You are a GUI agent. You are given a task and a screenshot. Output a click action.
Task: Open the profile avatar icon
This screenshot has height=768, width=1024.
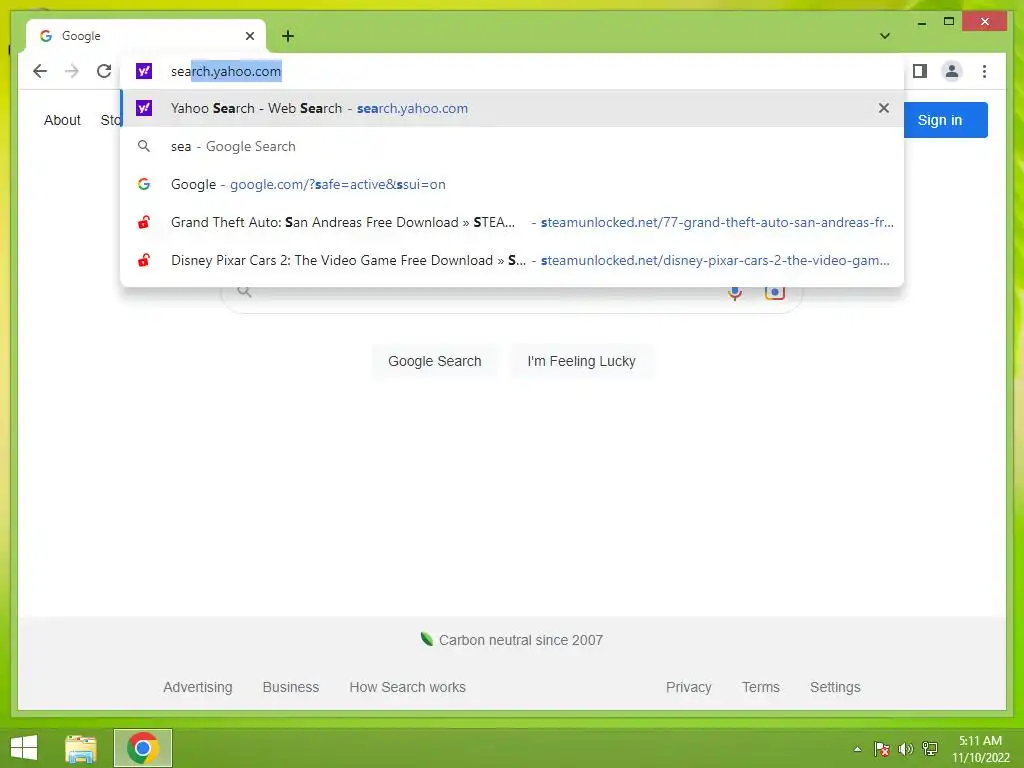tap(952, 71)
